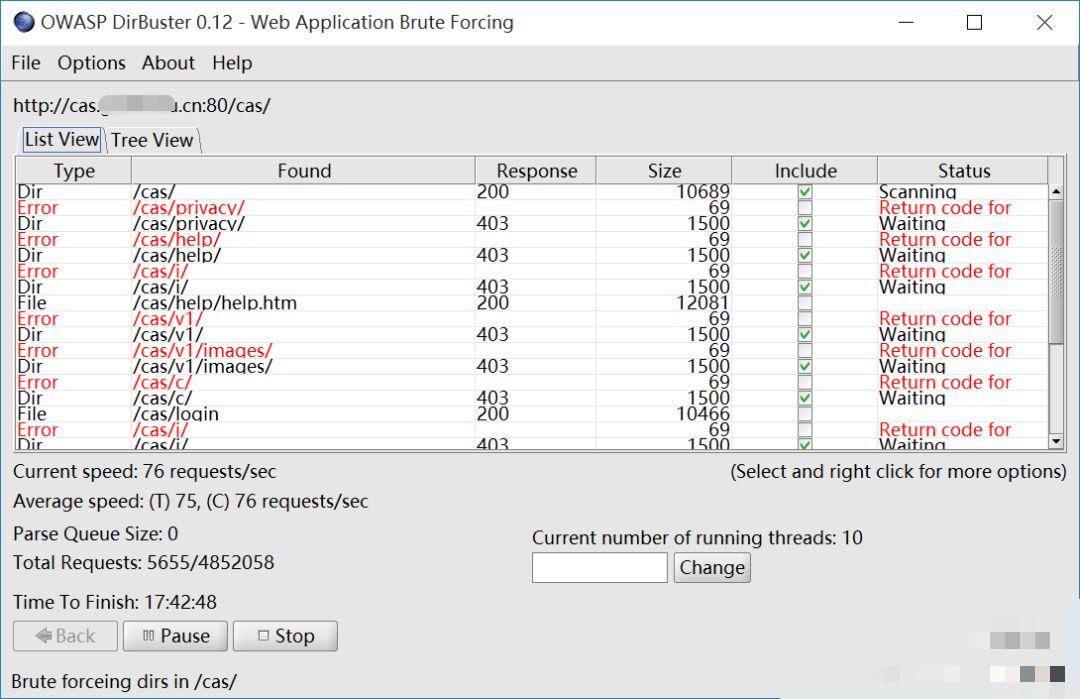Open the About menu
Viewport: 1080px width, 699px height.
click(169, 63)
